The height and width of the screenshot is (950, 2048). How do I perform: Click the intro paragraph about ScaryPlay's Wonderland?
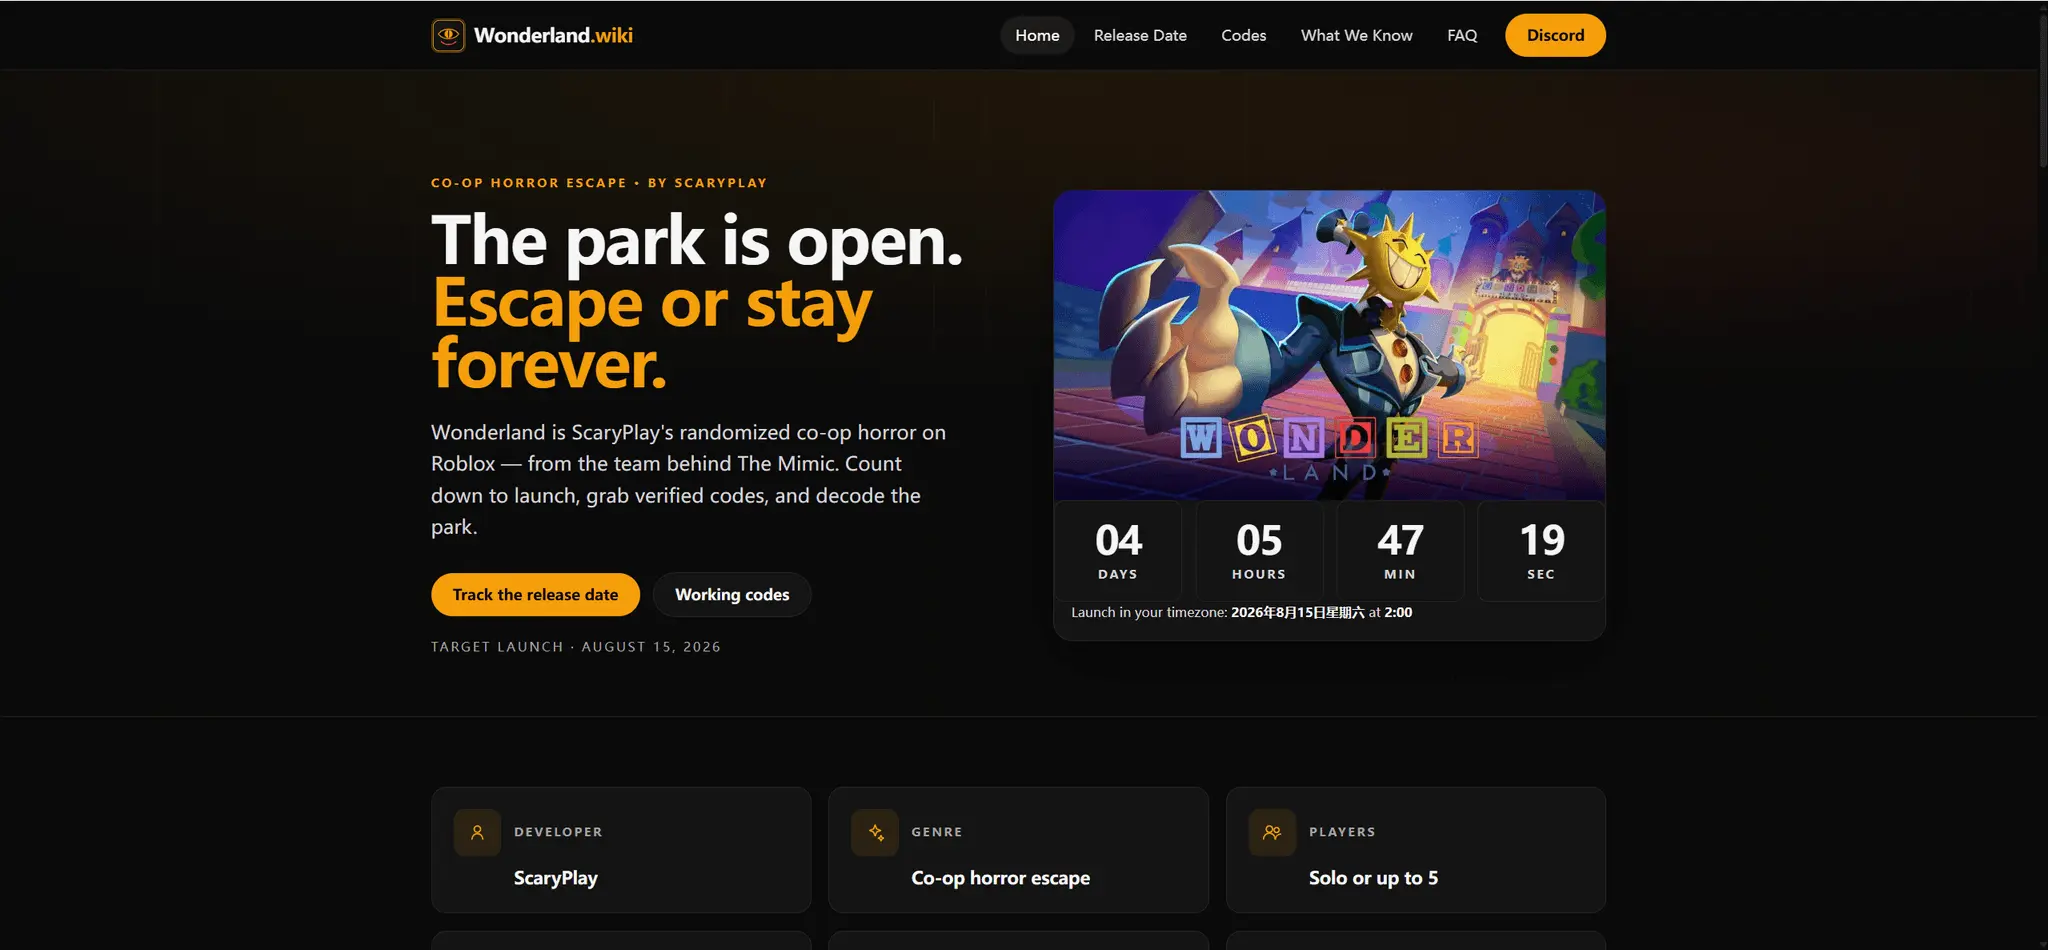[x=688, y=479]
